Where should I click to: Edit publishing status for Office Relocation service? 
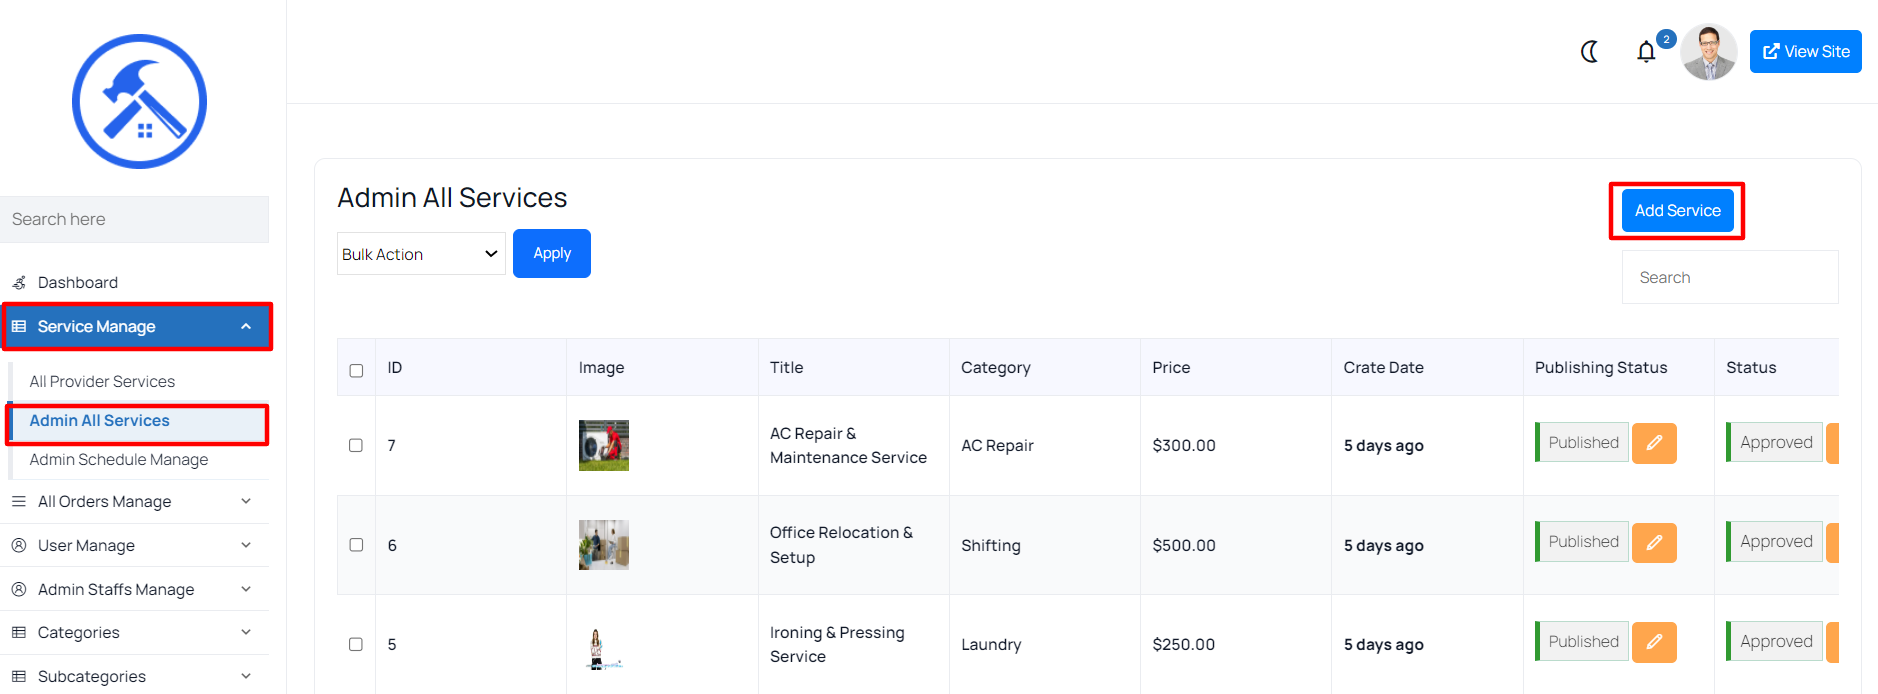pos(1654,542)
